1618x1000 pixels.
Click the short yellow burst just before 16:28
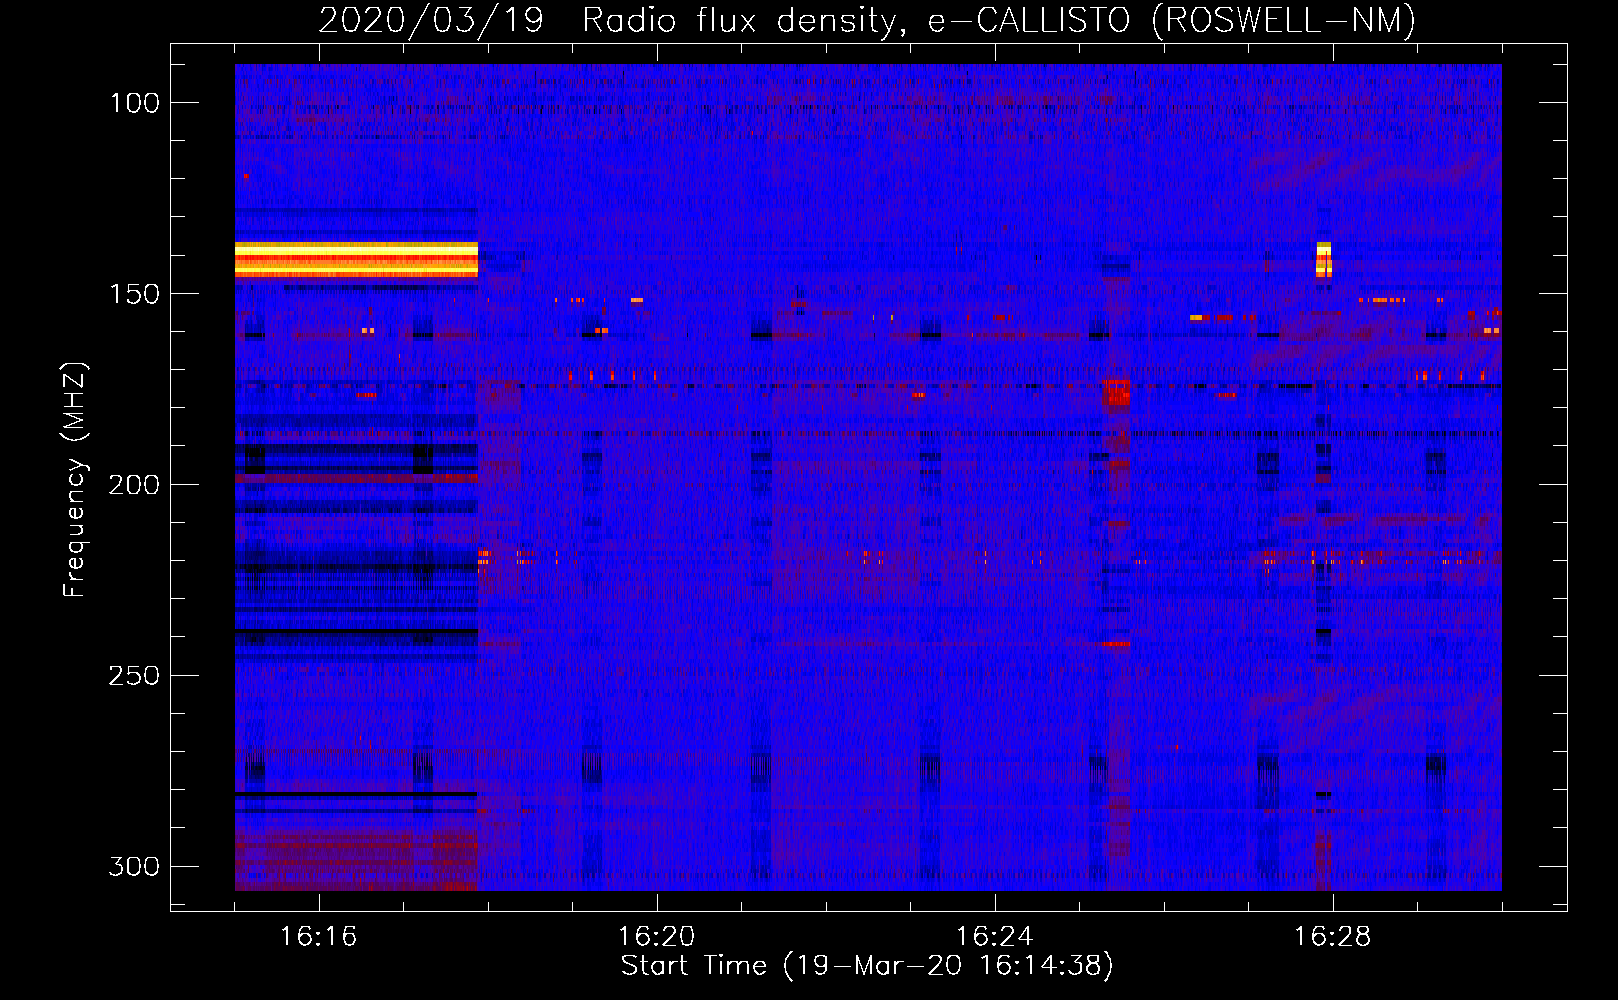[1324, 259]
